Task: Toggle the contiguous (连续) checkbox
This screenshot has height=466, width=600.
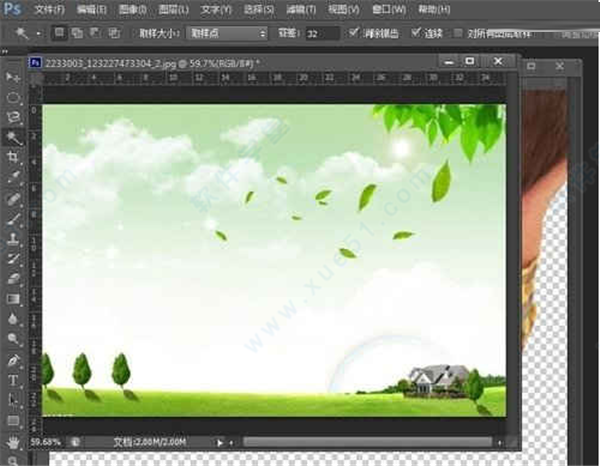Action: [417, 33]
